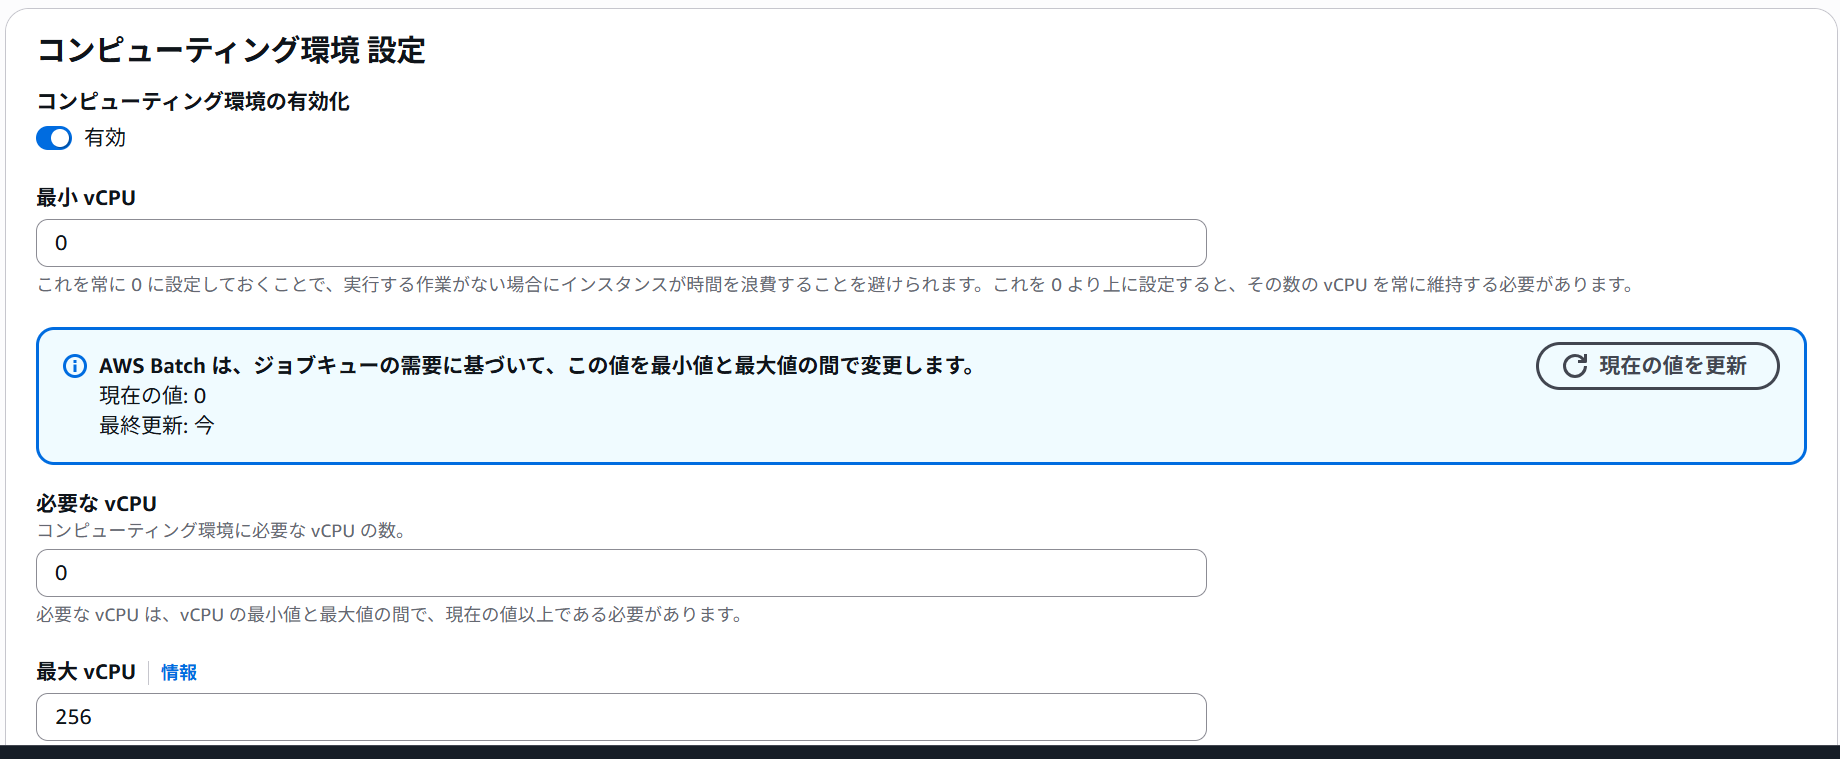This screenshot has width=1840, height=759.
Task: Click the refresh arrow icon in 現在の値を更新
Action: (x=1575, y=366)
